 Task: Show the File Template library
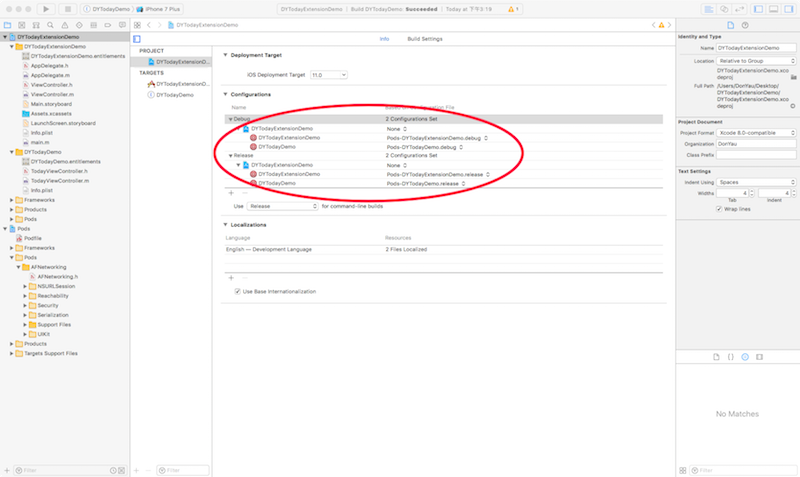(716, 357)
